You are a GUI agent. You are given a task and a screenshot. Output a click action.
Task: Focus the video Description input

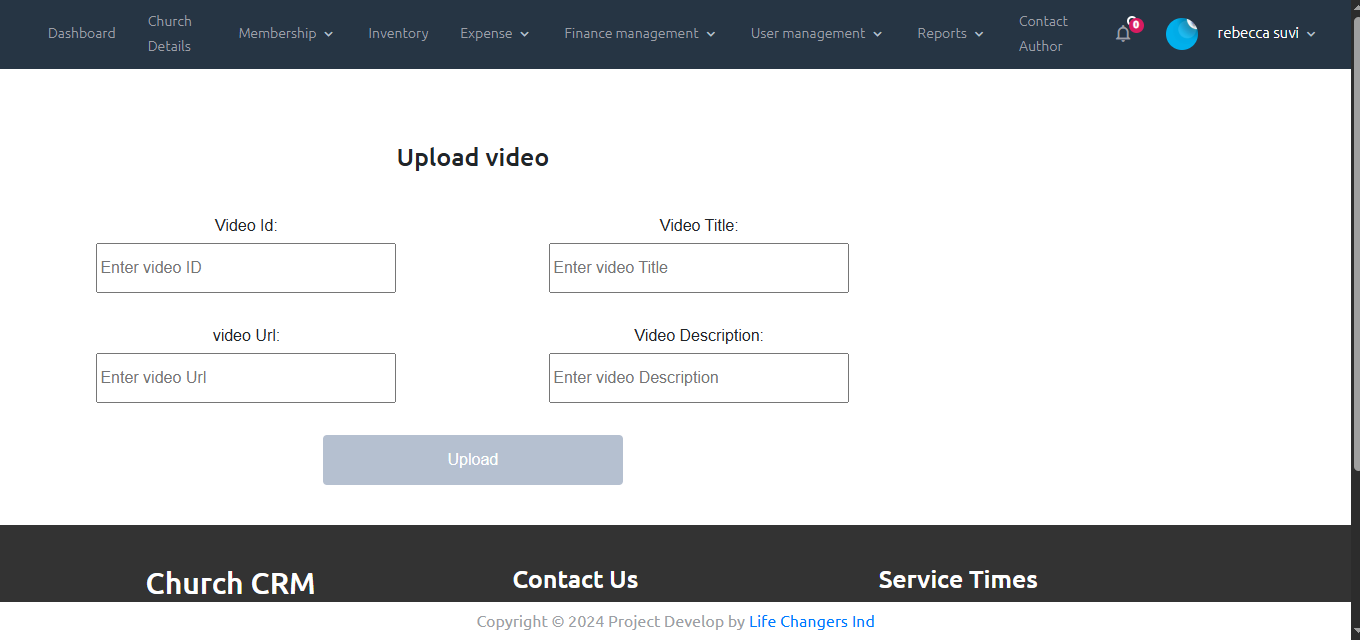[698, 377]
